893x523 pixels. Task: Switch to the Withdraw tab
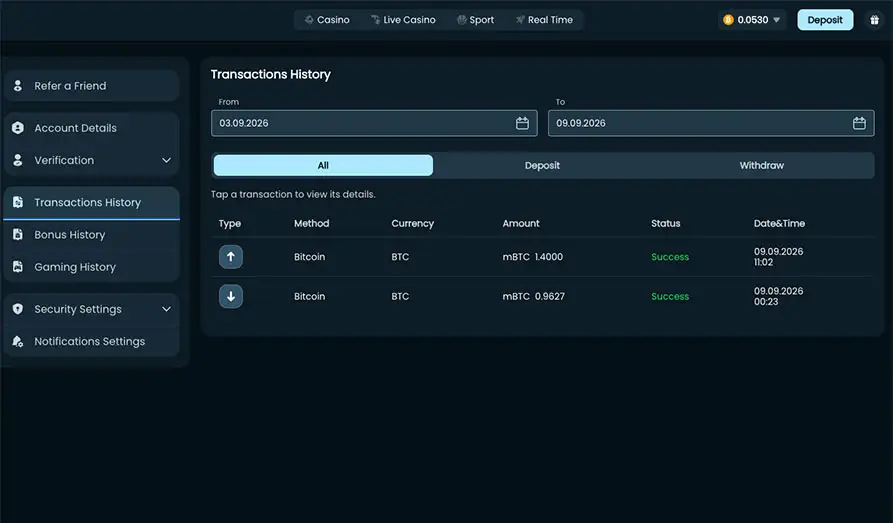[761, 165]
